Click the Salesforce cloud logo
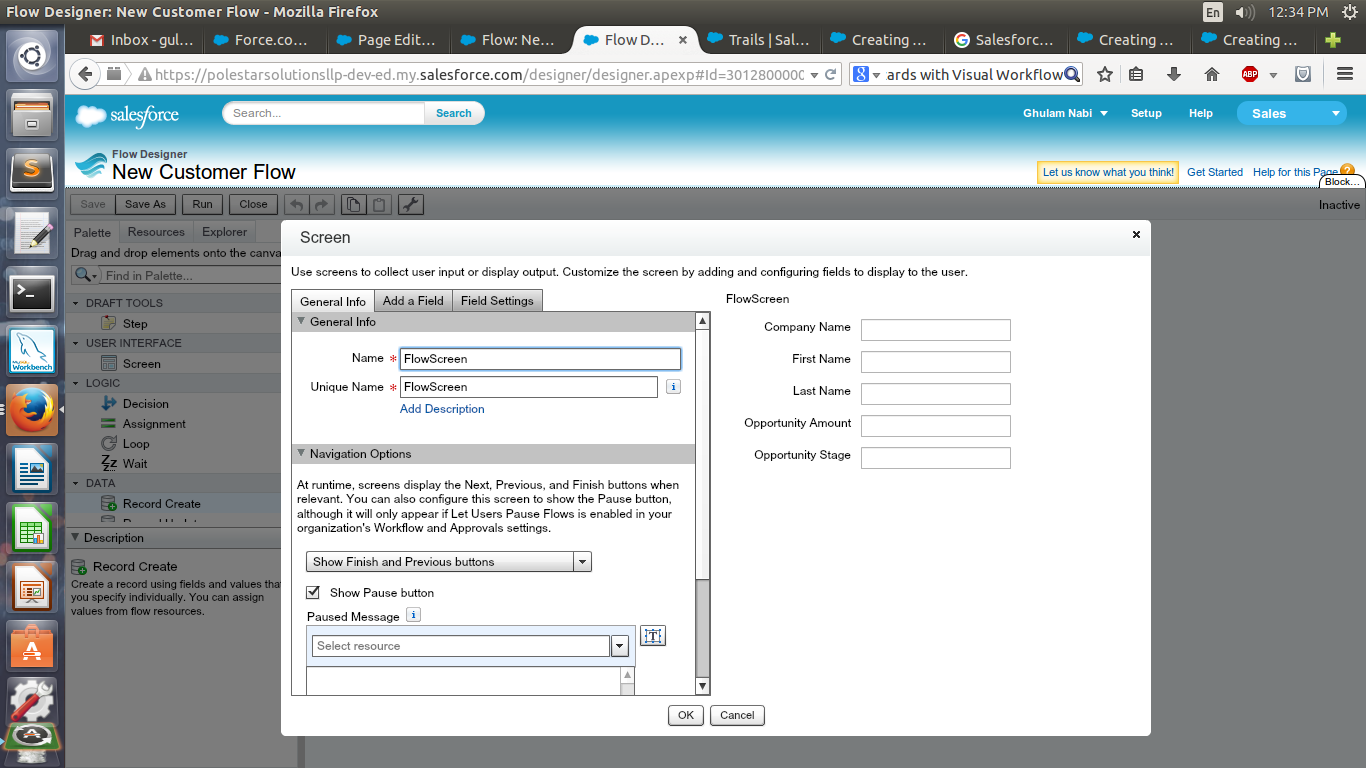The height and width of the screenshot is (768, 1366). [x=127, y=115]
